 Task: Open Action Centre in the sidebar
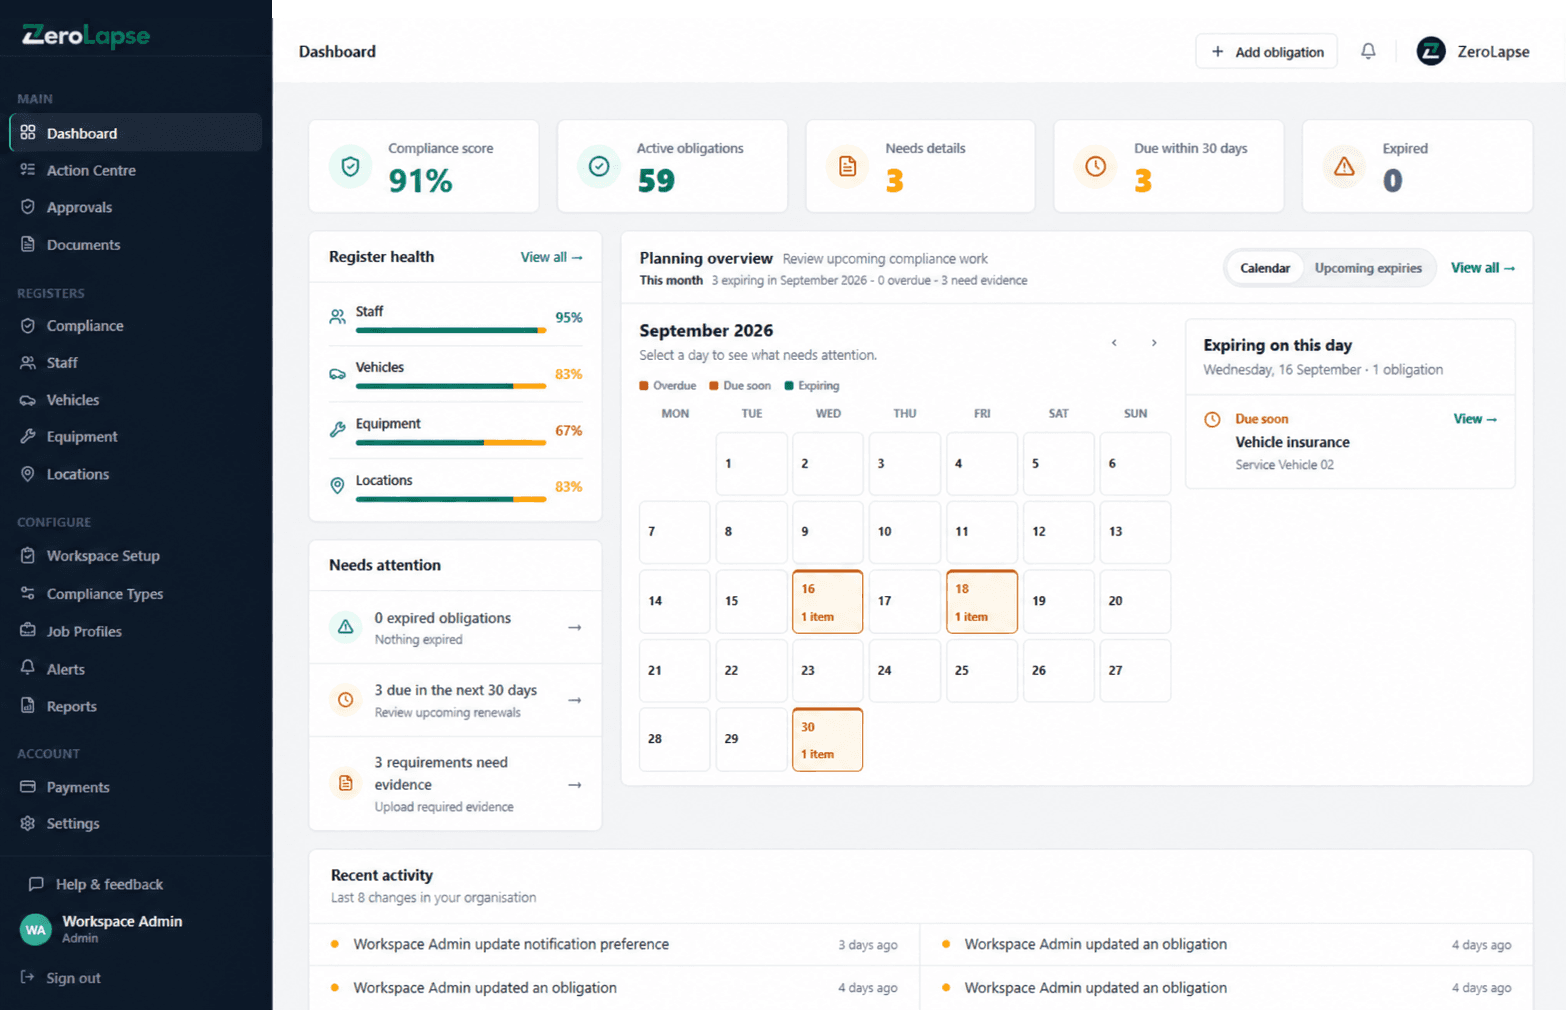[x=136, y=170]
